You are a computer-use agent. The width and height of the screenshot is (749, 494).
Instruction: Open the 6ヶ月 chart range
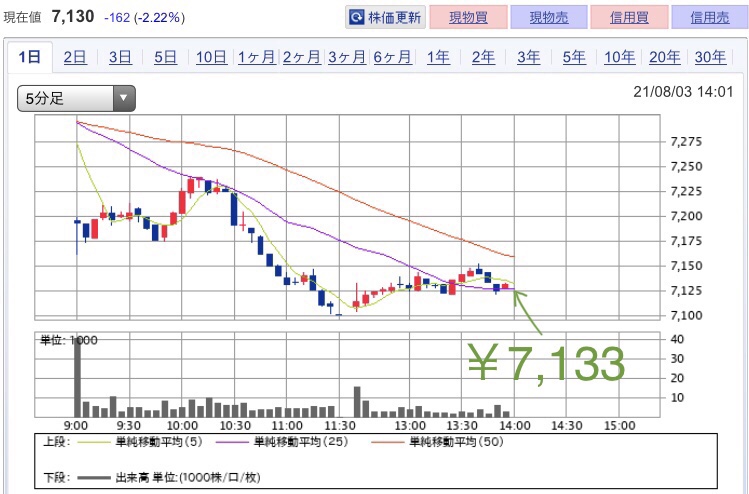[392, 57]
